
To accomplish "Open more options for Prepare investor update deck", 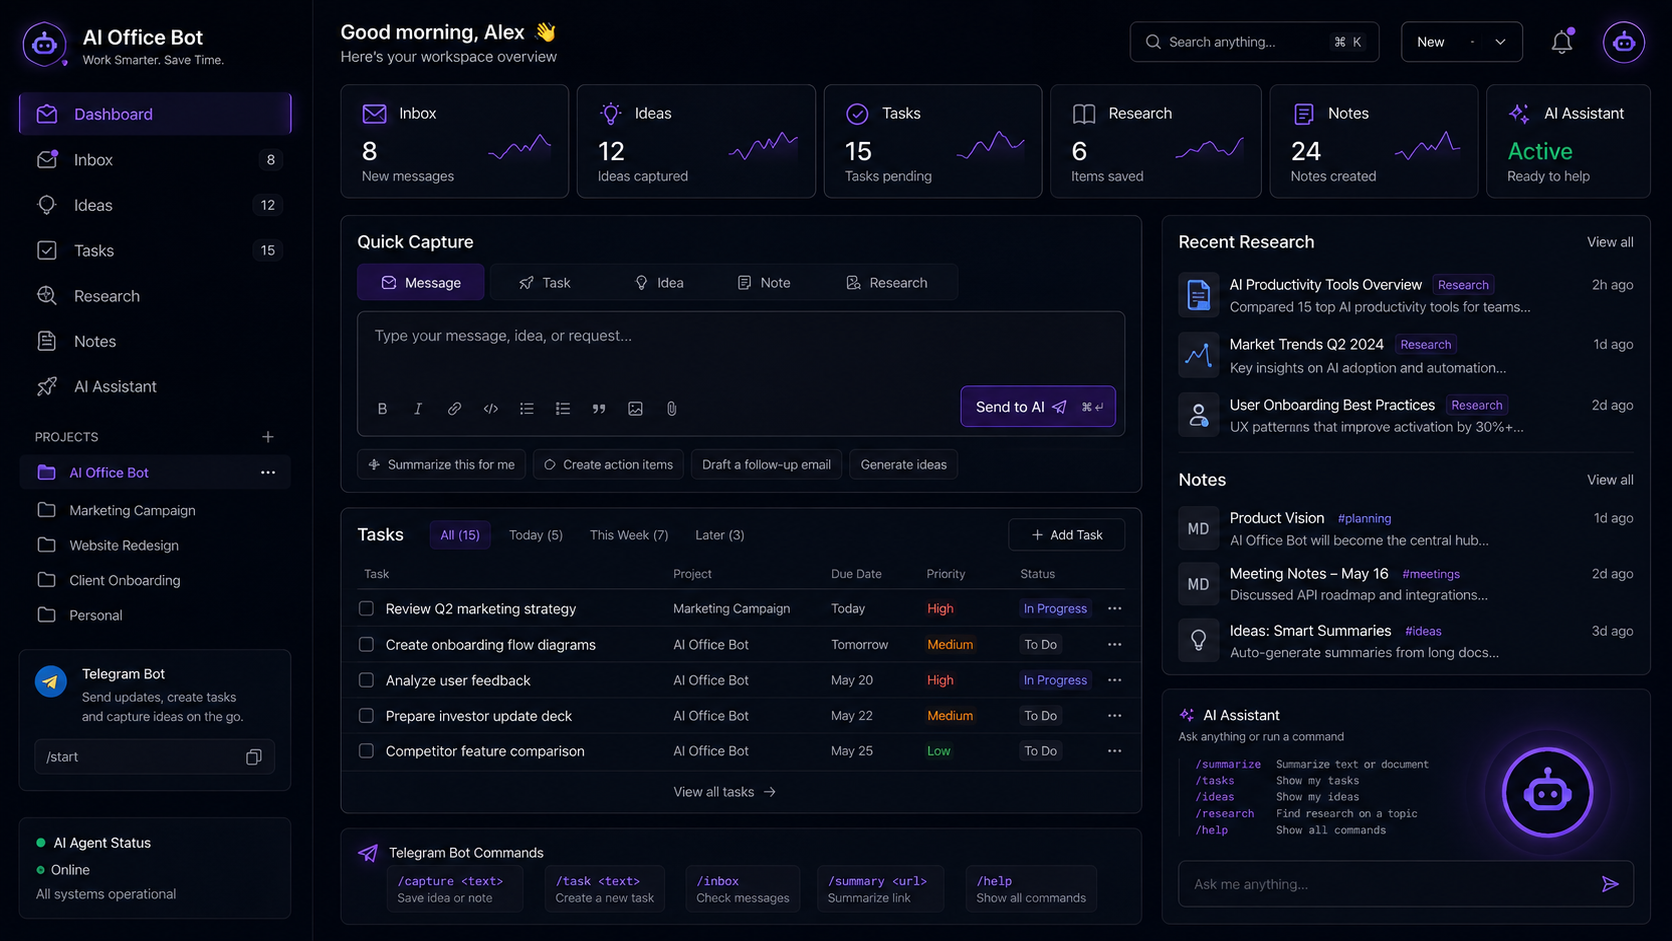I will (1114, 715).
